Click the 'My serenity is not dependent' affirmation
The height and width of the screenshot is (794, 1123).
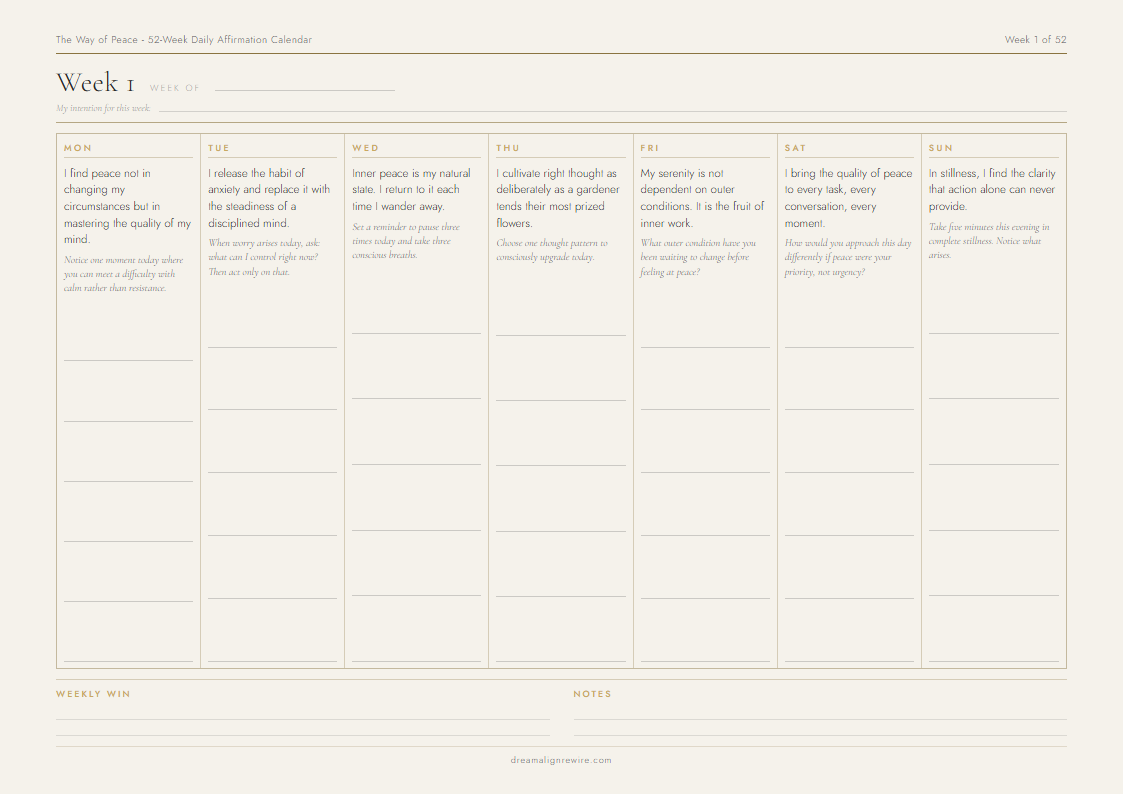click(x=703, y=198)
